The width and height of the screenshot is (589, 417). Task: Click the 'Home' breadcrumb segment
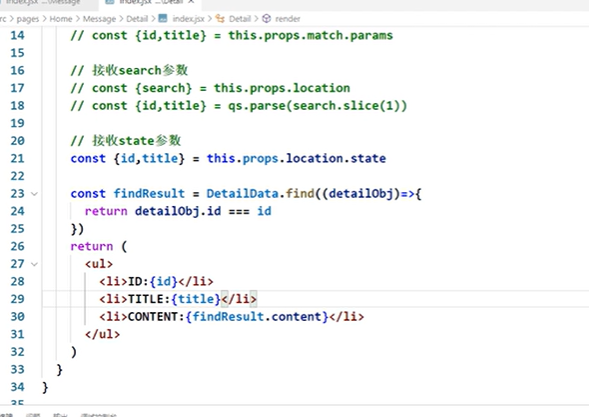point(60,19)
